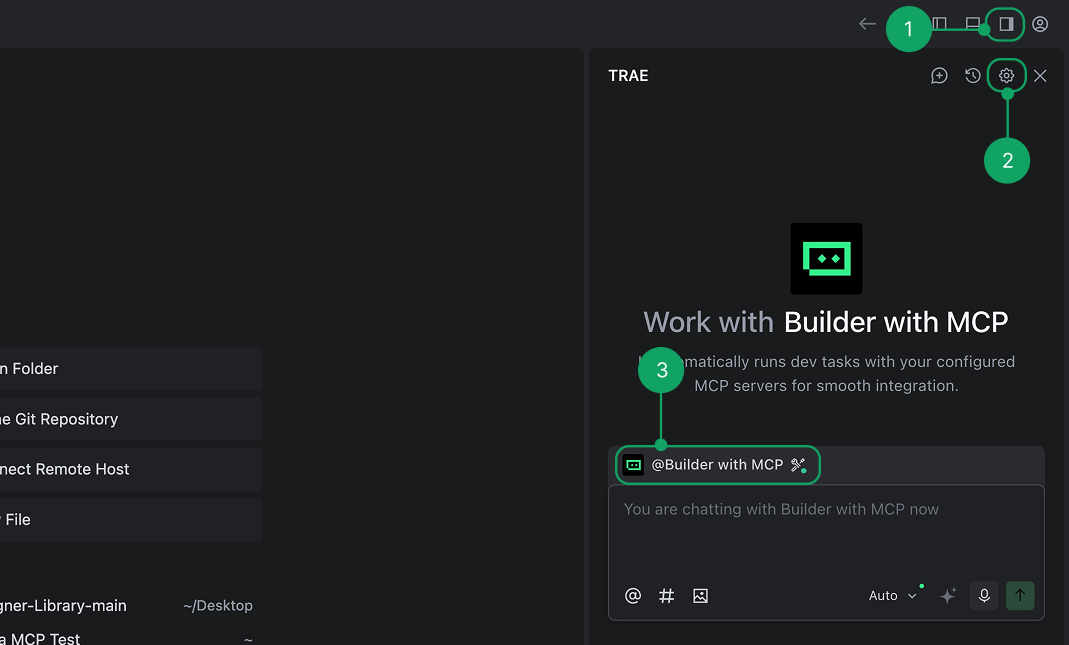Click the sparkle prompt optimize icon
This screenshot has width=1069, height=645.
click(x=948, y=596)
